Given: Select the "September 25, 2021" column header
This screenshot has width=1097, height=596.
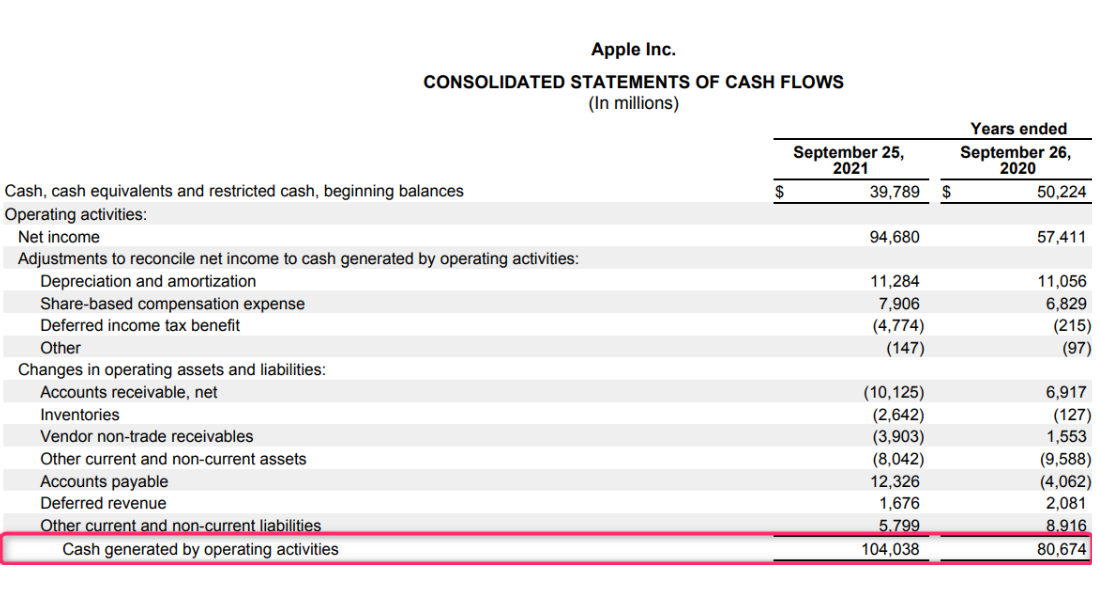Looking at the screenshot, I should point(849,160).
